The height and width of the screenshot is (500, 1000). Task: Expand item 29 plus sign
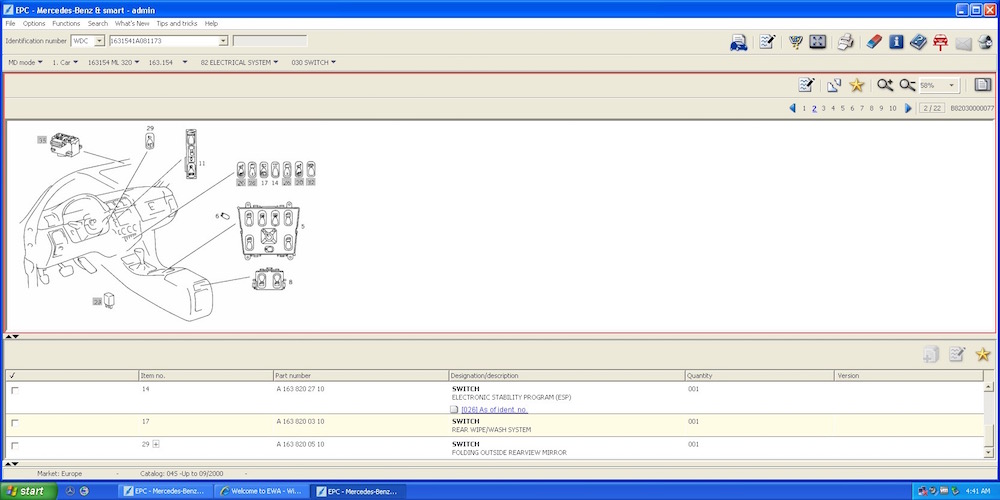click(x=156, y=444)
